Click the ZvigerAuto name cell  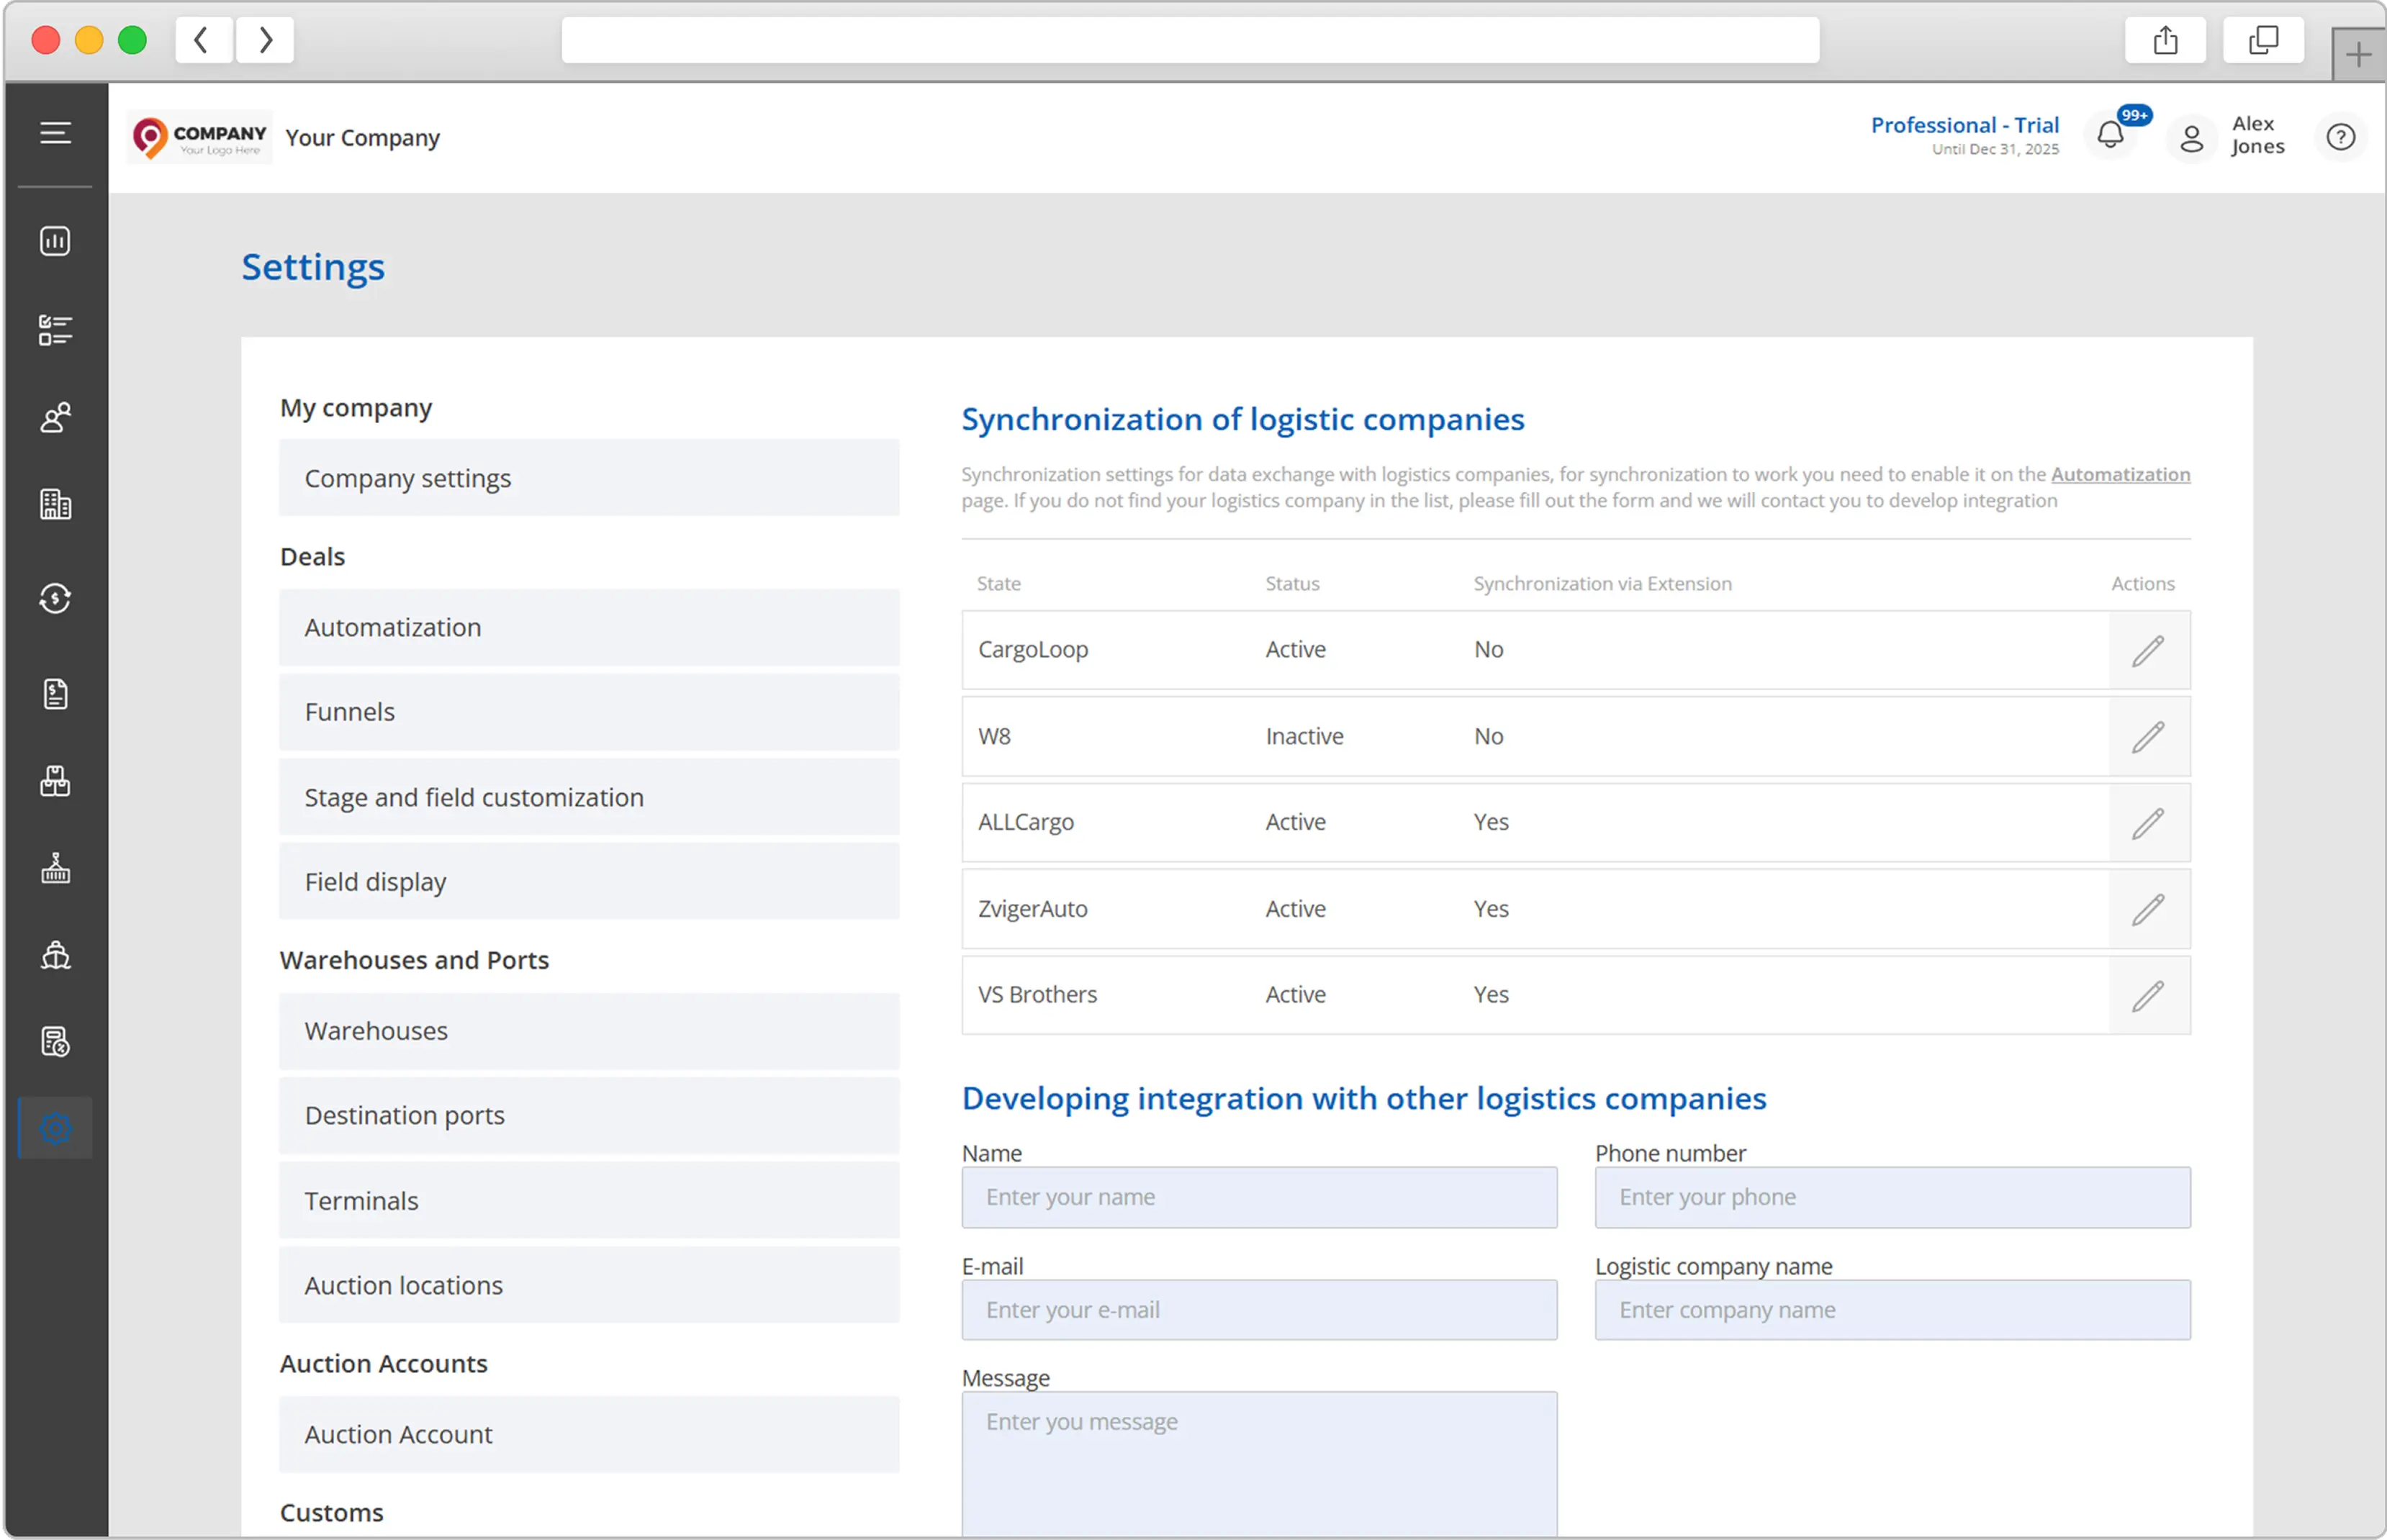(1033, 909)
